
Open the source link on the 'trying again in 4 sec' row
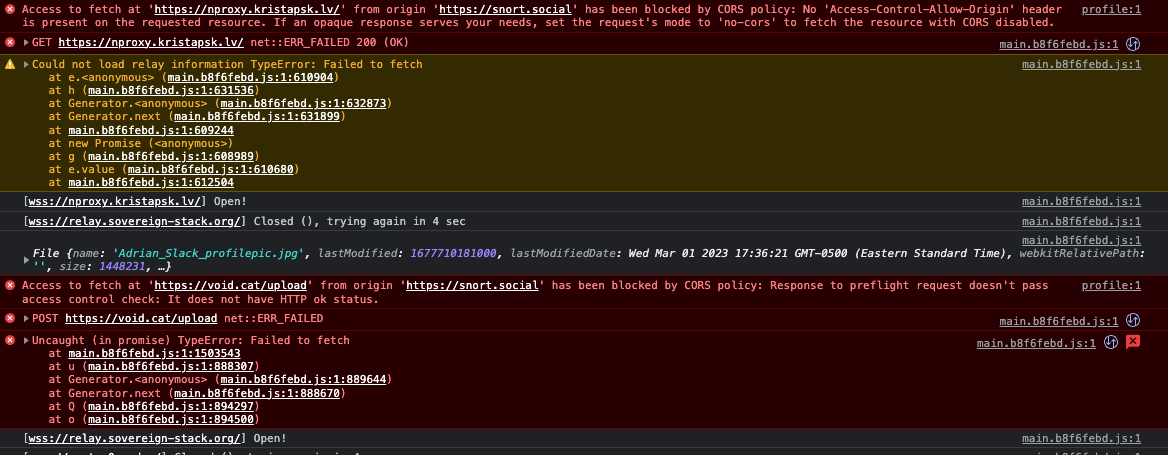[1082, 221]
